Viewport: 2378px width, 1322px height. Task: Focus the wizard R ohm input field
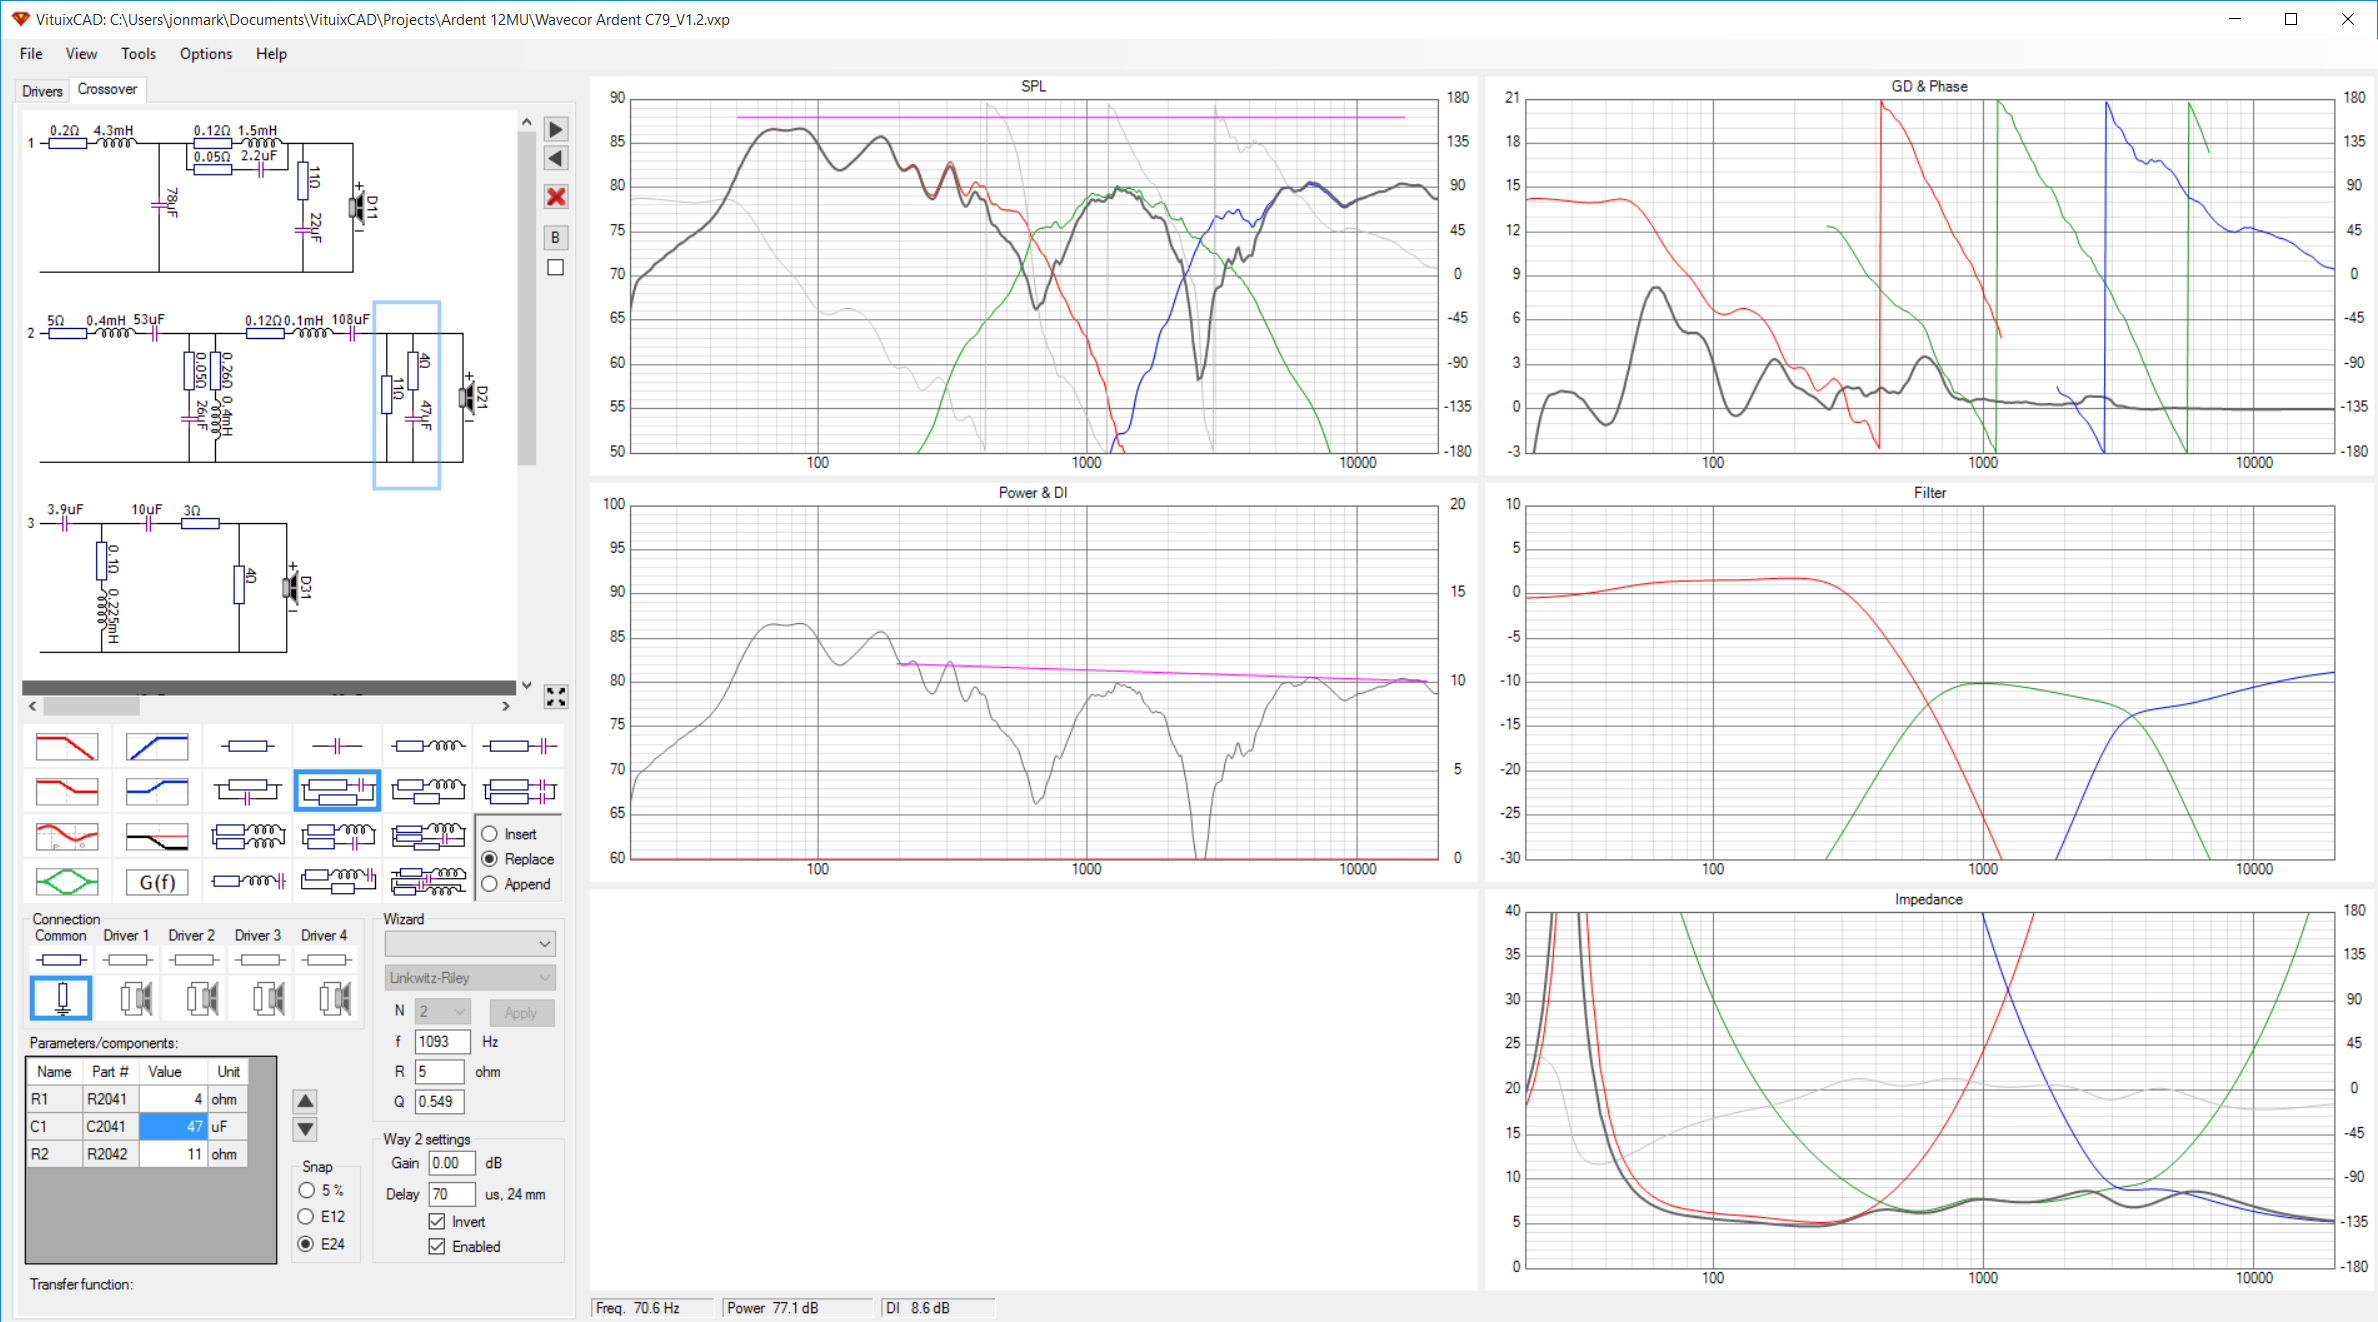[x=440, y=1072]
